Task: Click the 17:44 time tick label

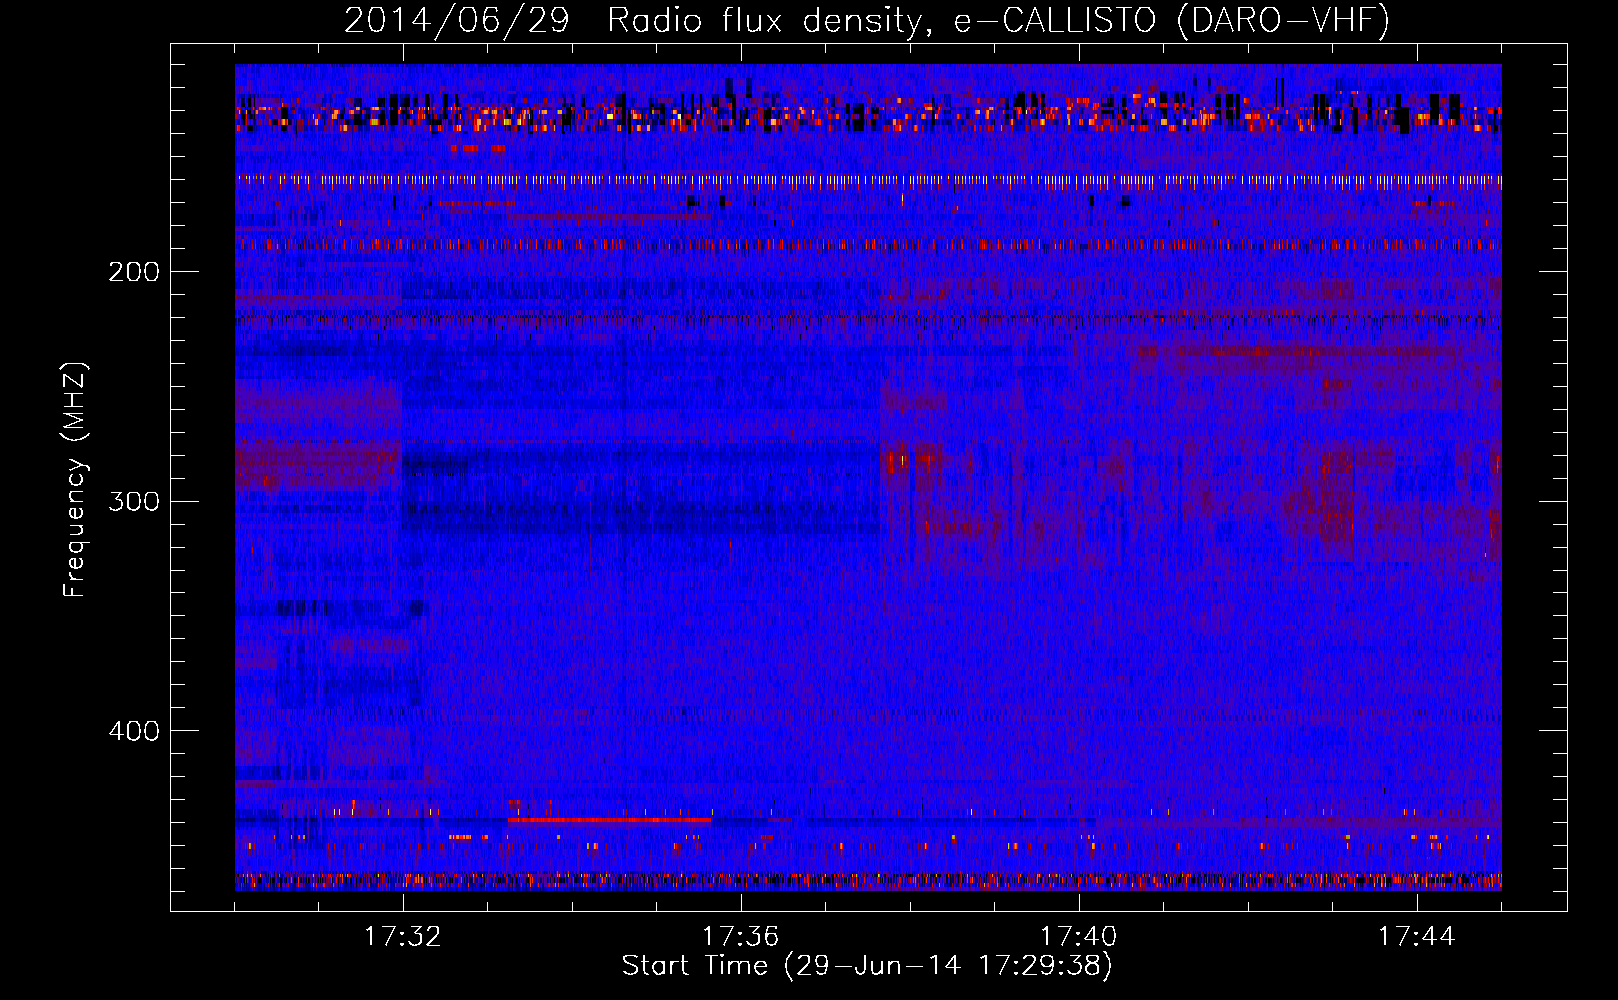Action: tap(1417, 937)
